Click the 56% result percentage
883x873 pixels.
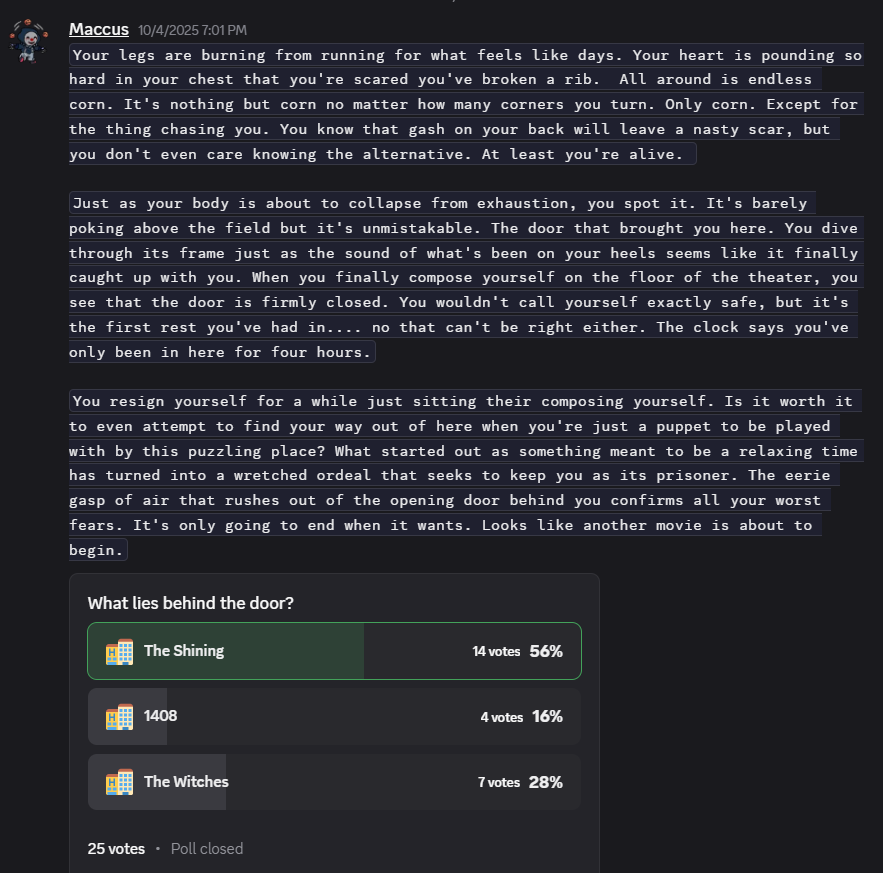pyautogui.click(x=546, y=651)
